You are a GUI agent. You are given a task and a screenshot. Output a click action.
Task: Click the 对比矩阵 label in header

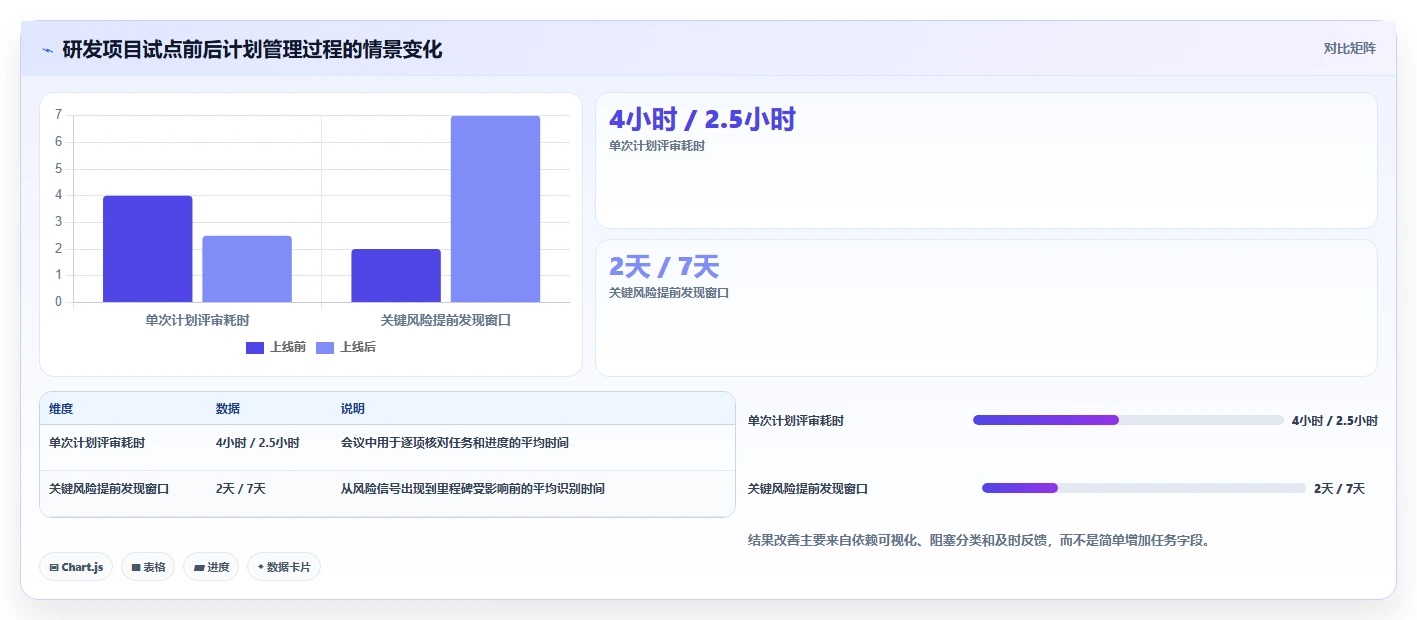click(x=1349, y=48)
